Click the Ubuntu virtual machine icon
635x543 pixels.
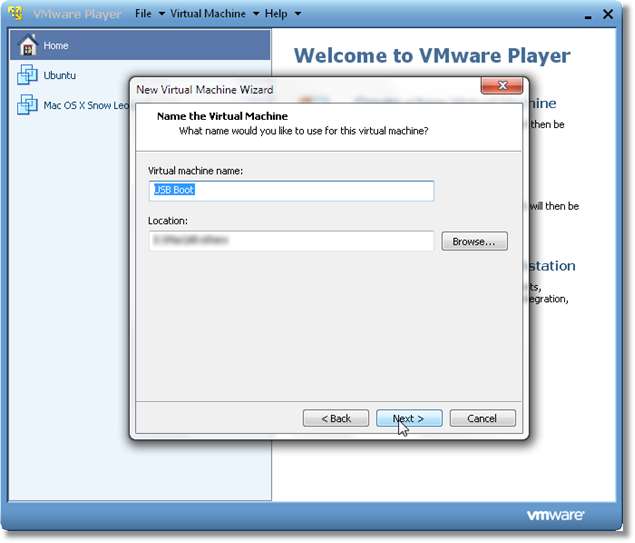27,75
